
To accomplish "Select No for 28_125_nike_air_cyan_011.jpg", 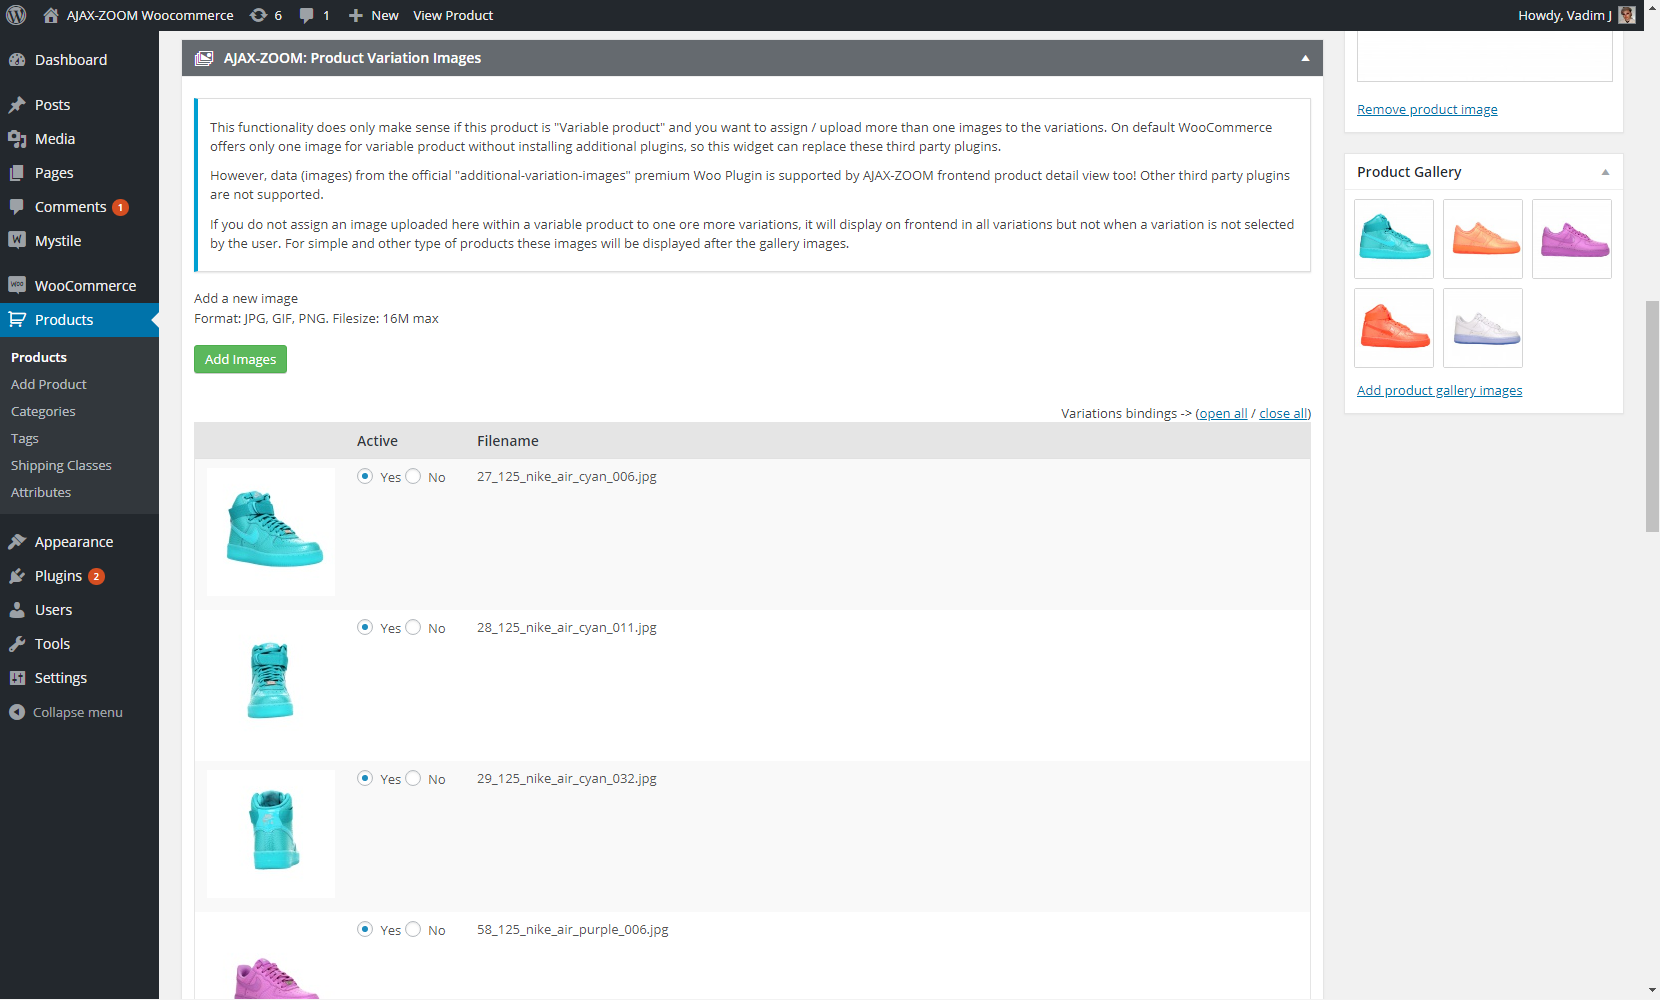I will click(413, 628).
